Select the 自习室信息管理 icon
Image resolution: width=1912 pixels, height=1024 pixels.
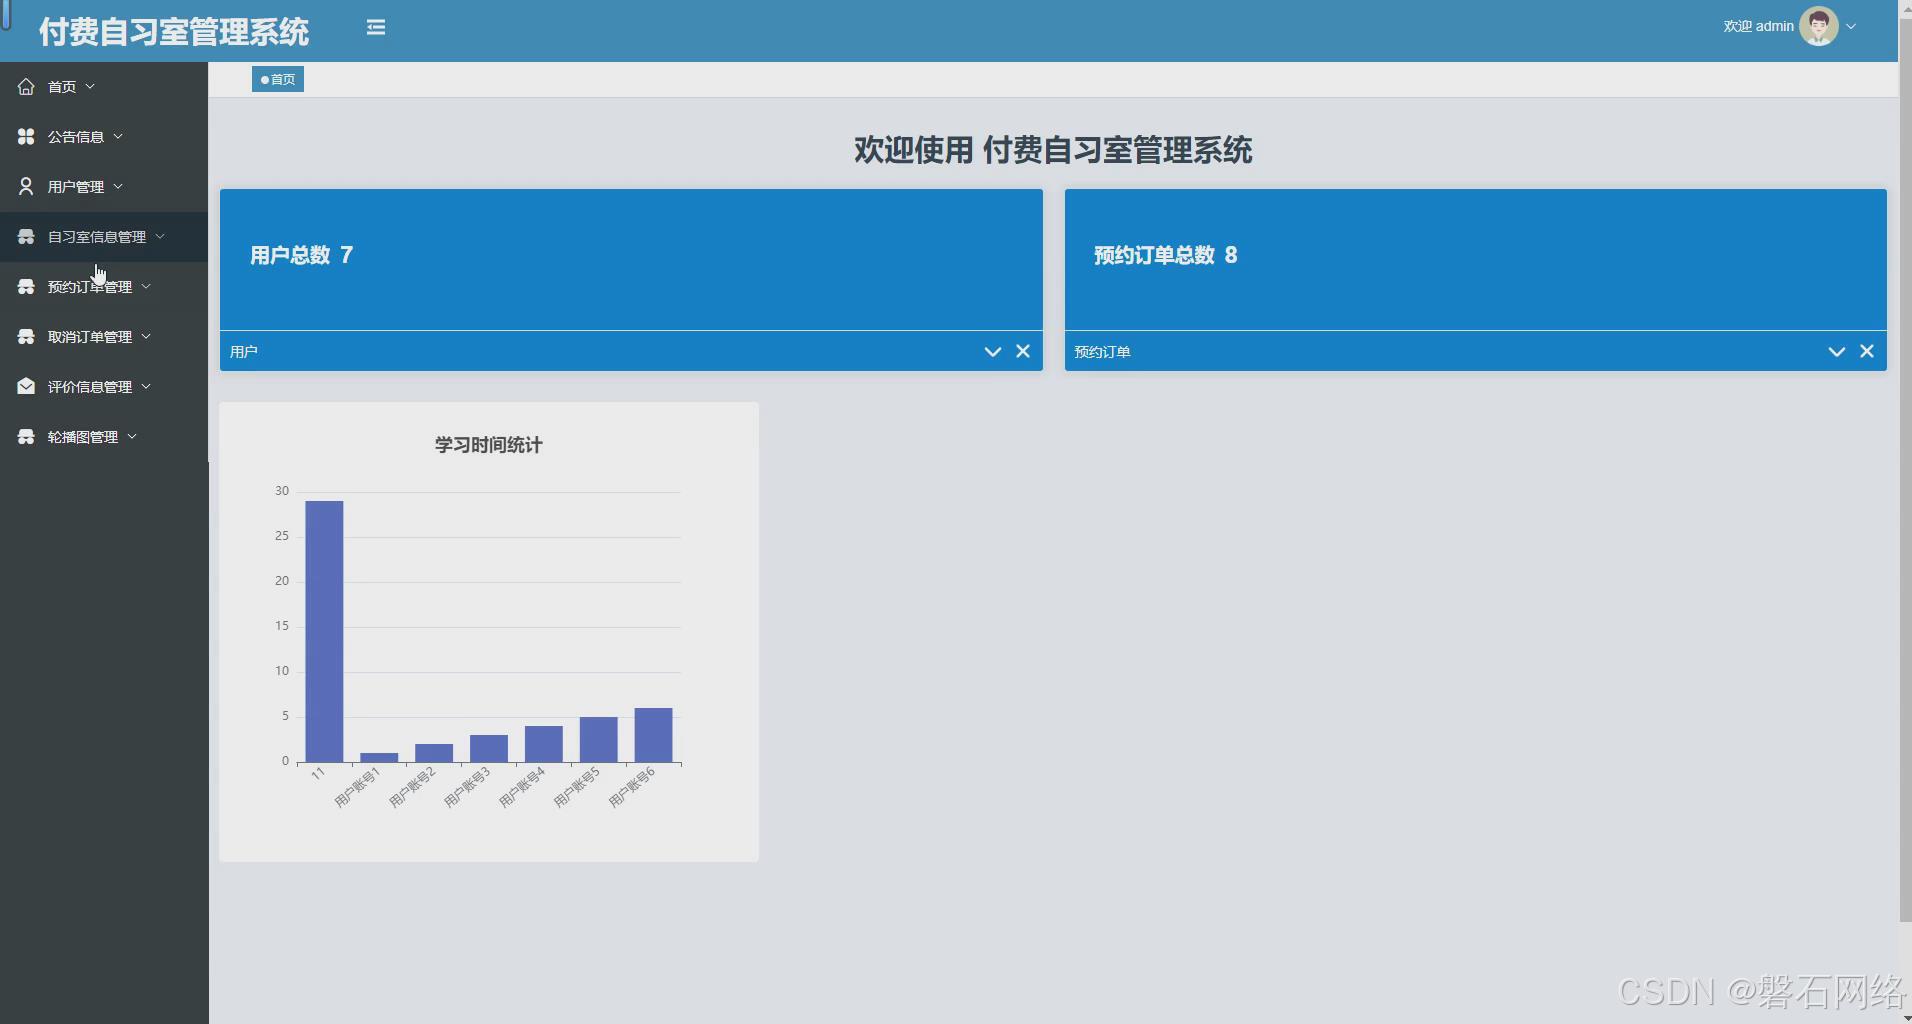26,236
